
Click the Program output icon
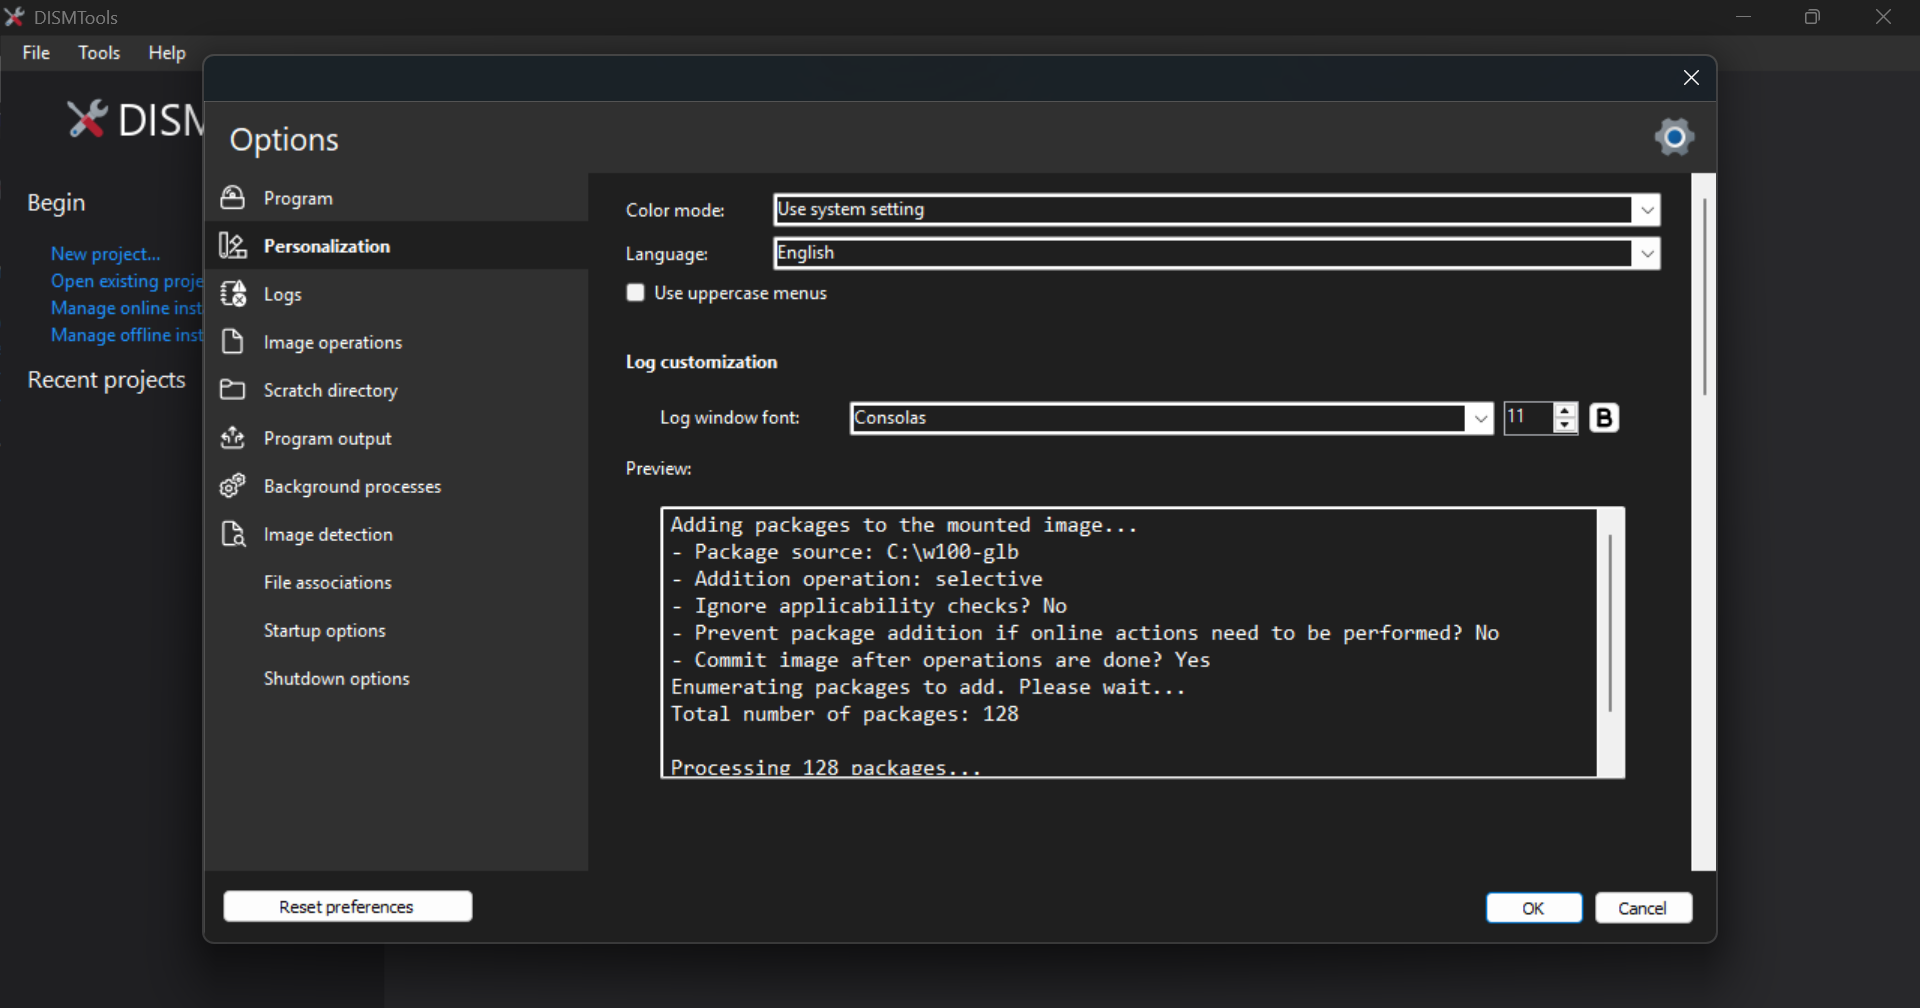pyautogui.click(x=233, y=438)
